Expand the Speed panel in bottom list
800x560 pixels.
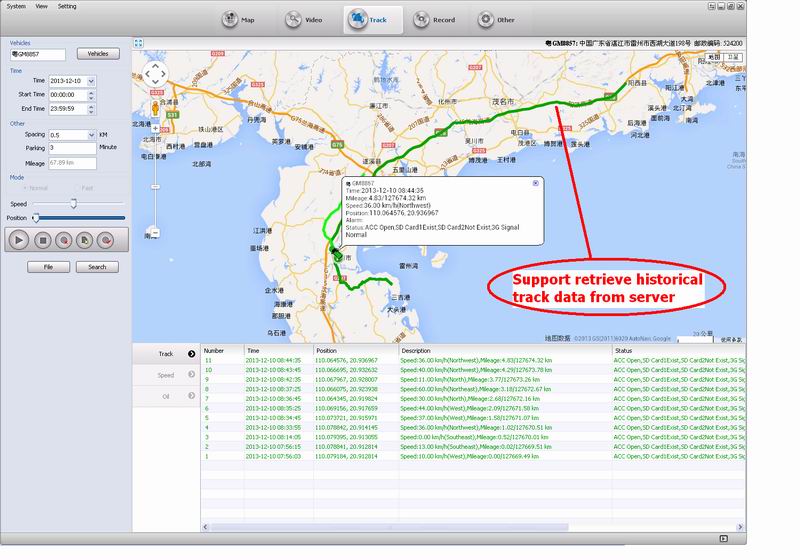(191, 375)
